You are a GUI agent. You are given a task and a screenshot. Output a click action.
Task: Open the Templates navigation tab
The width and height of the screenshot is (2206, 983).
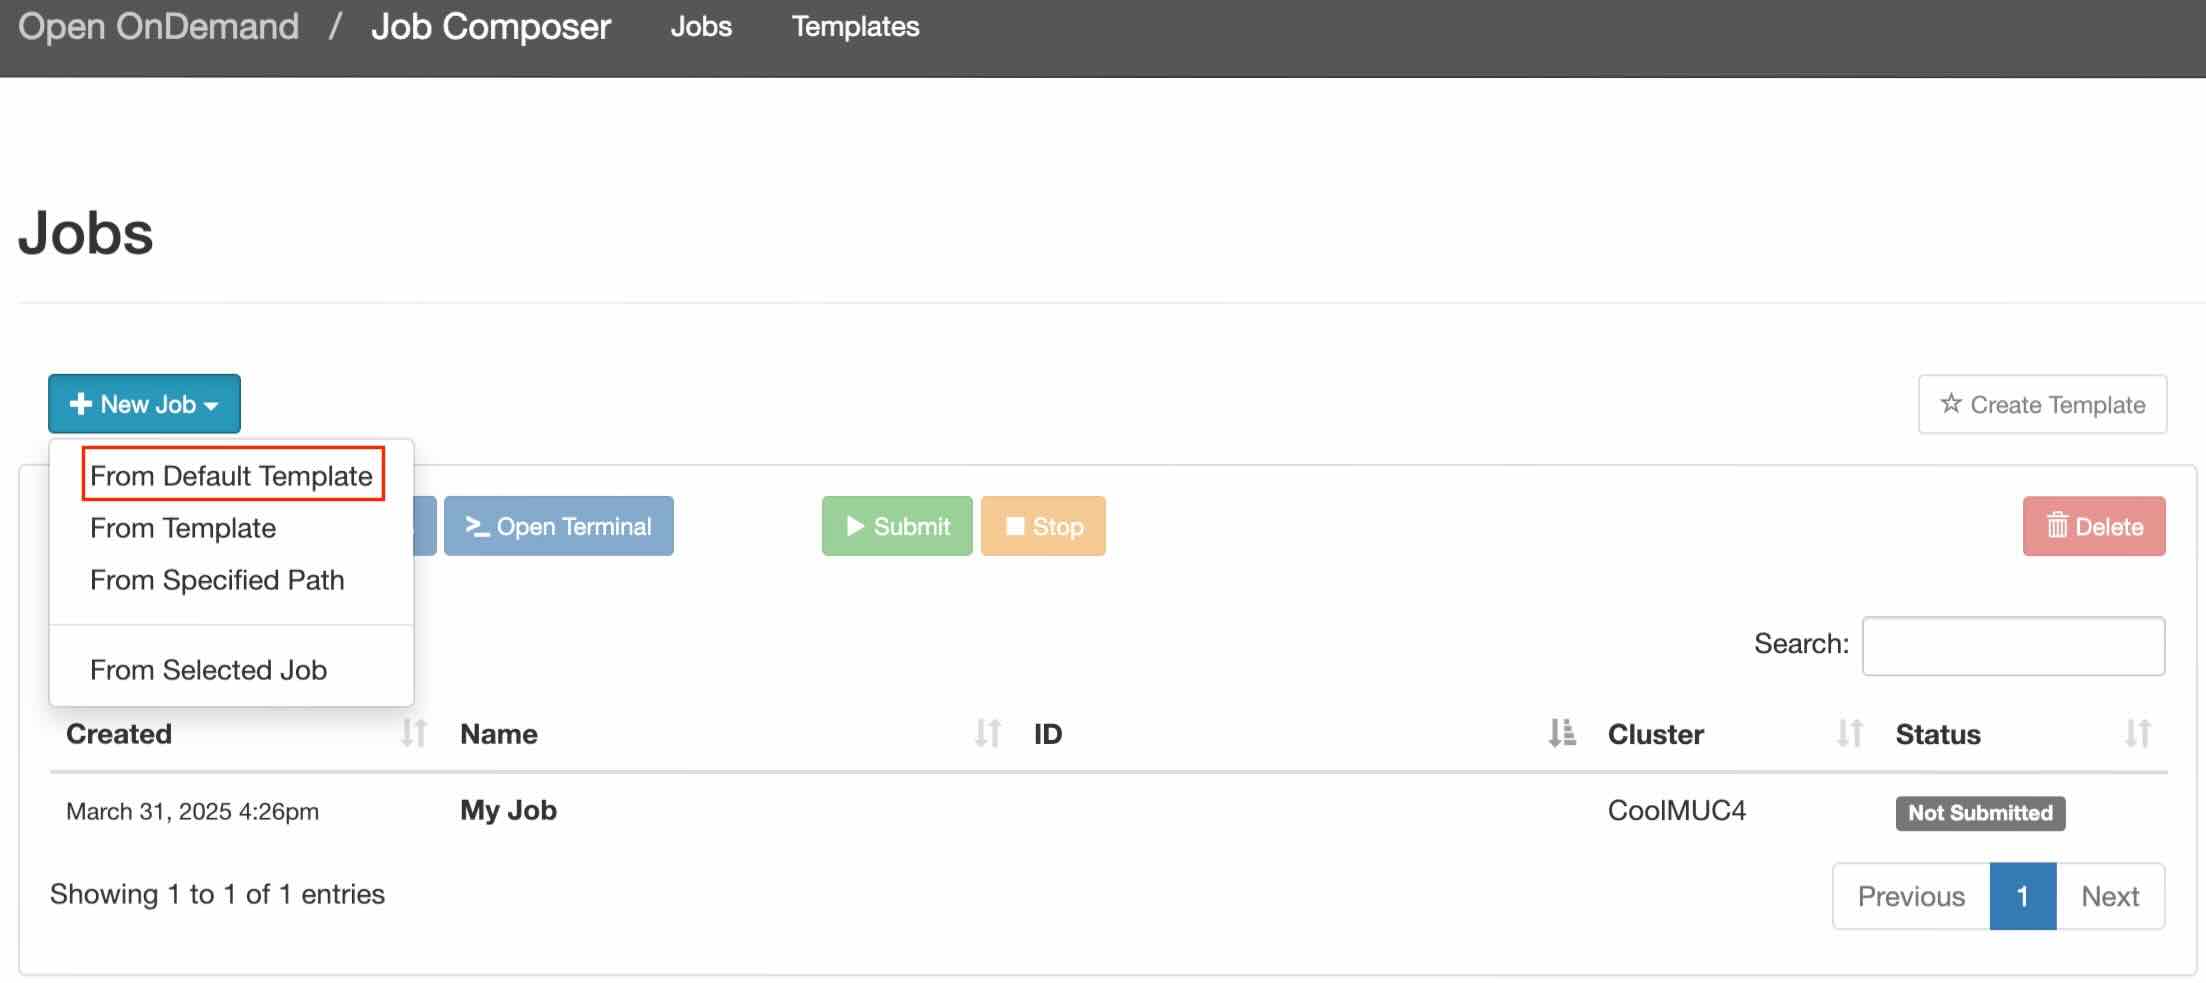pos(855,27)
